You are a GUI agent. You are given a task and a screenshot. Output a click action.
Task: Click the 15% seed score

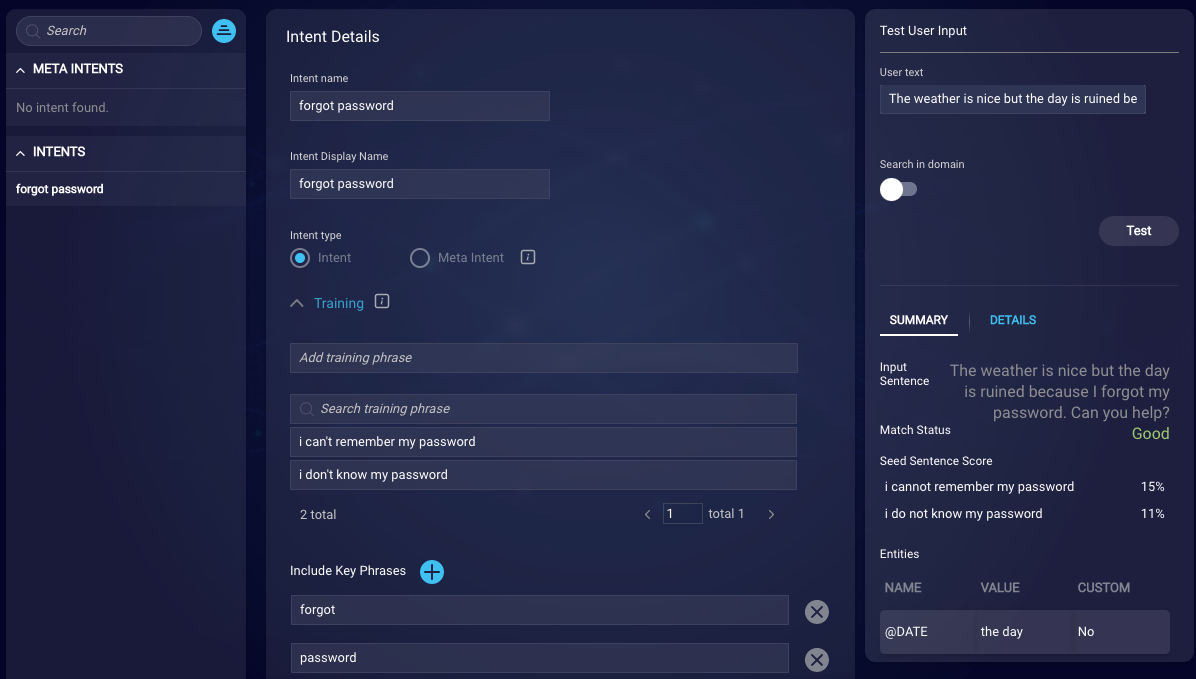point(1153,487)
